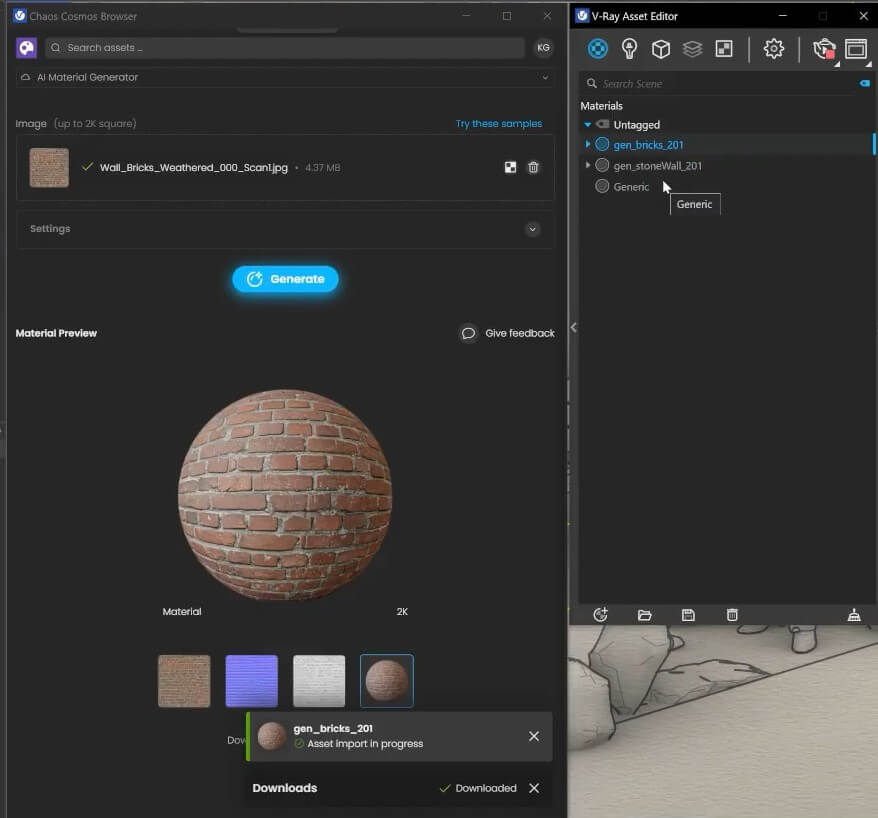
Task: Select the gen_bricks_201 material
Action: (x=648, y=145)
